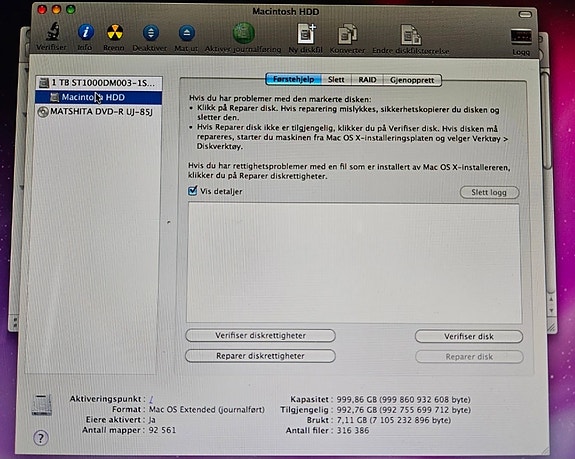
Task: Click the Mat ut eject icon
Action: (x=187, y=33)
